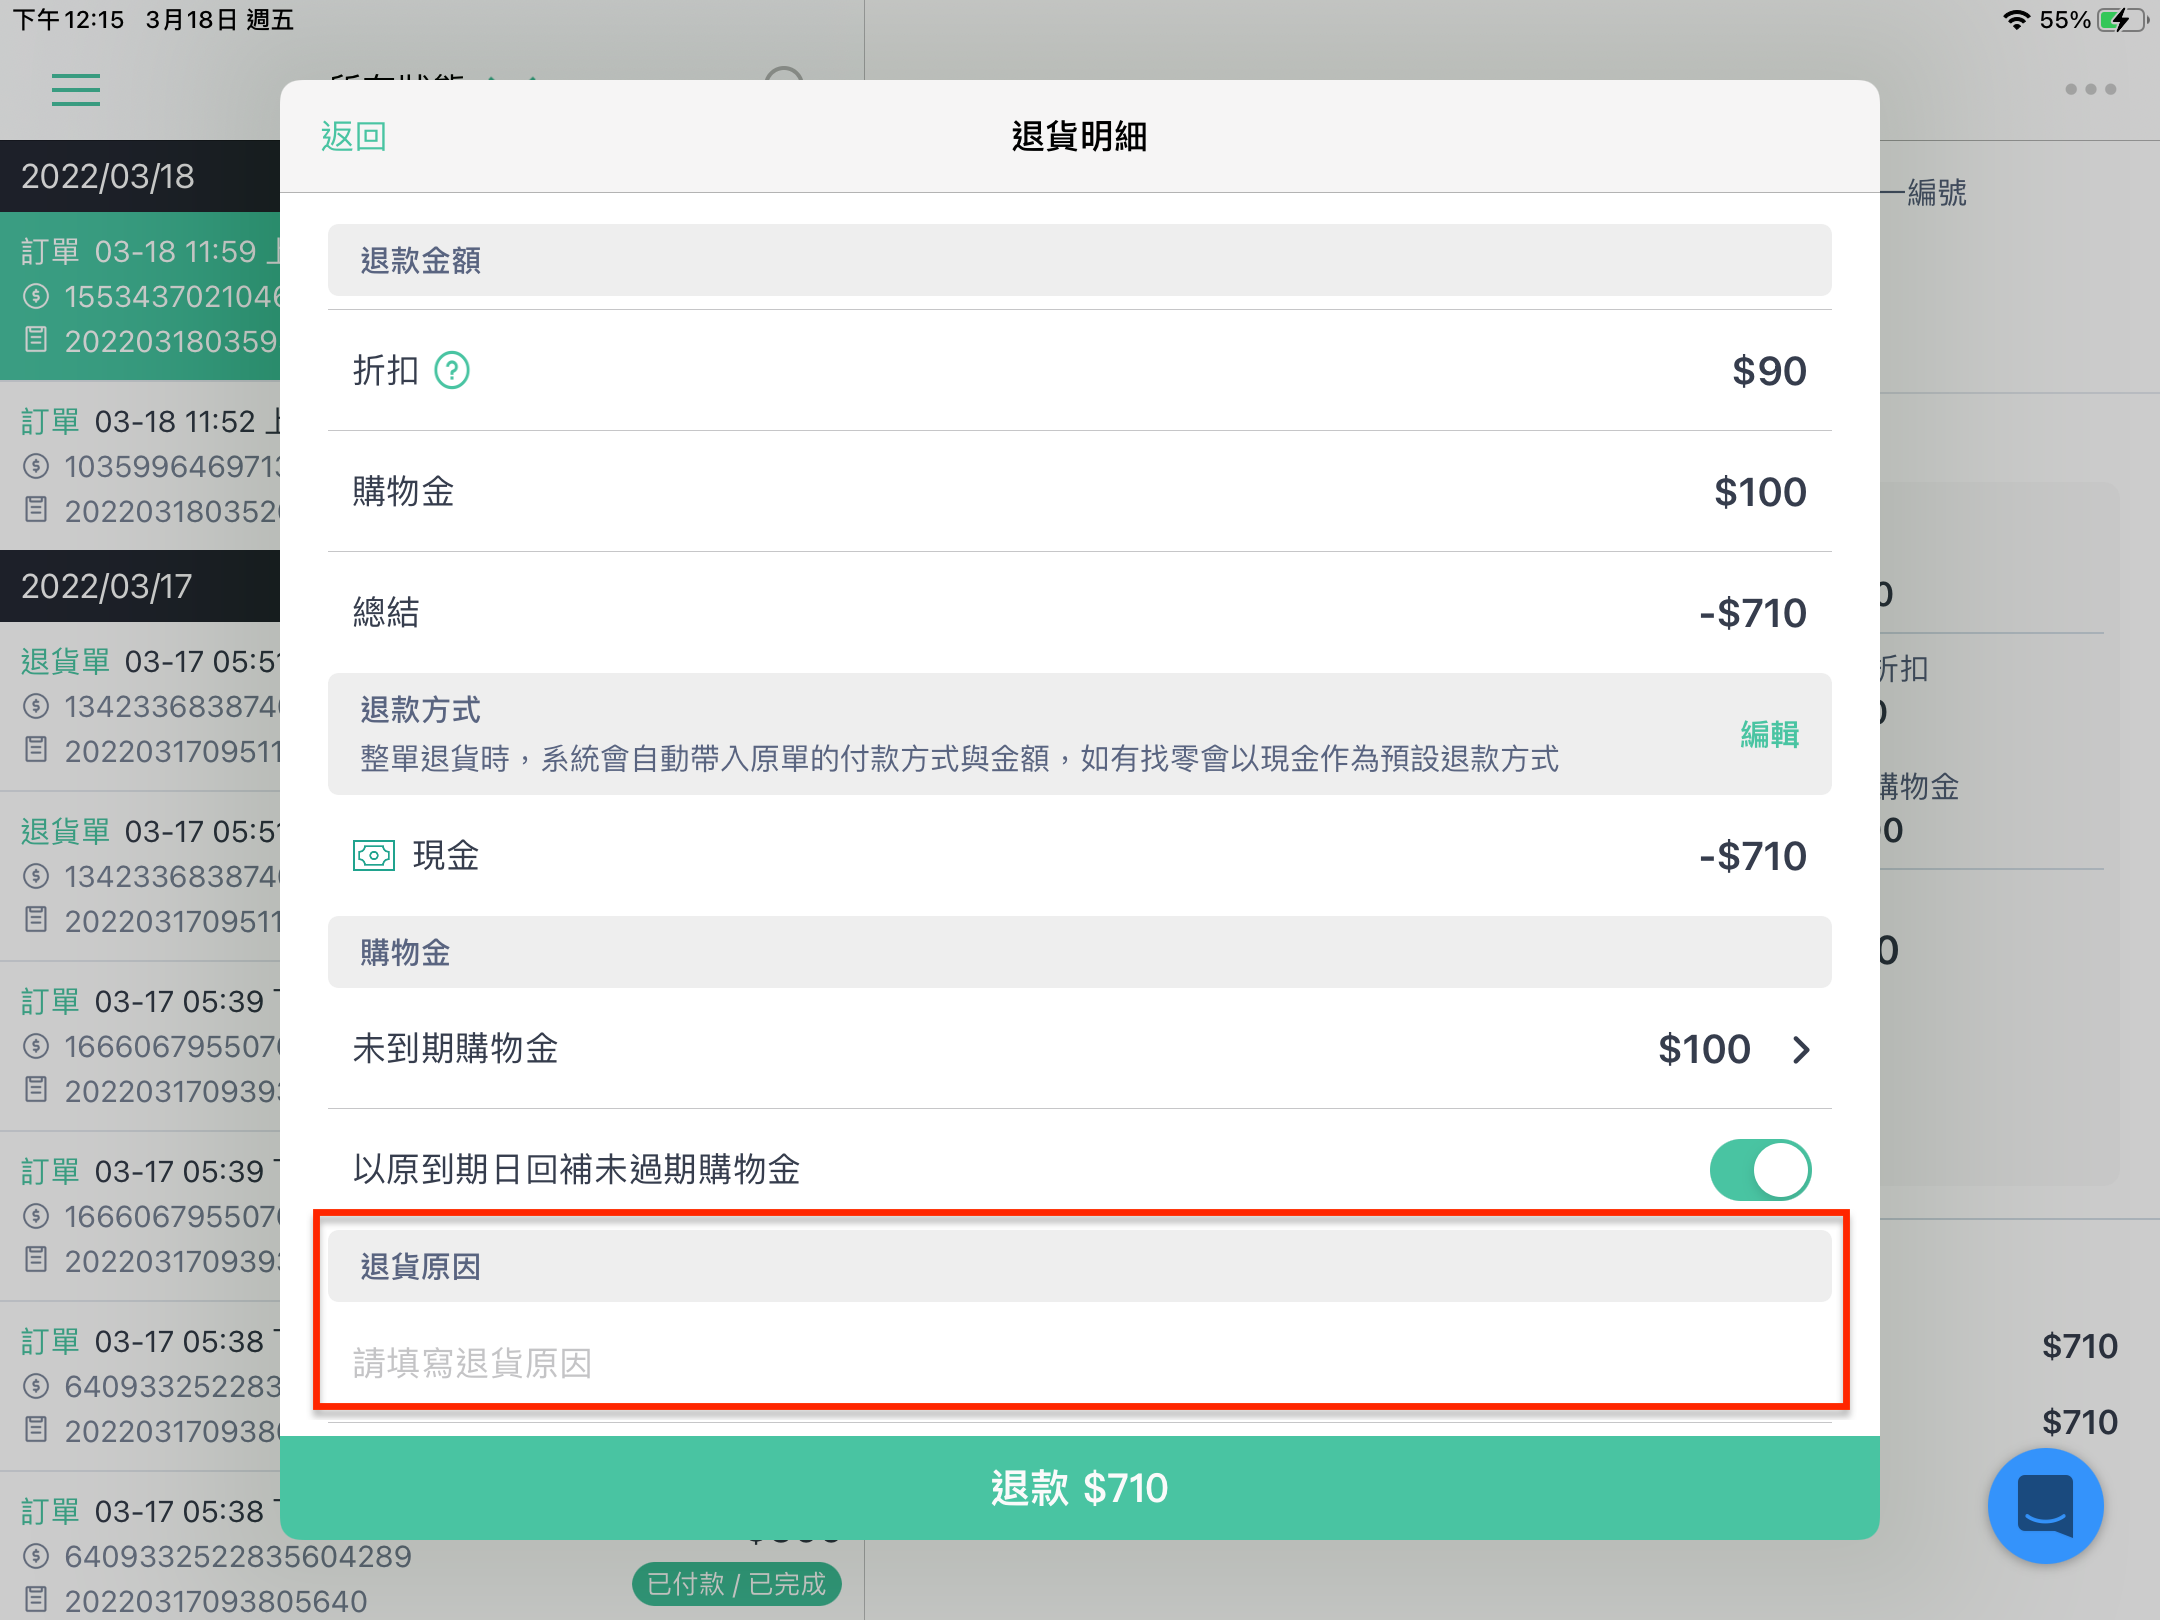Open the three-dot more options menu
This screenshot has height=1620, width=2160.
pos(2090,89)
